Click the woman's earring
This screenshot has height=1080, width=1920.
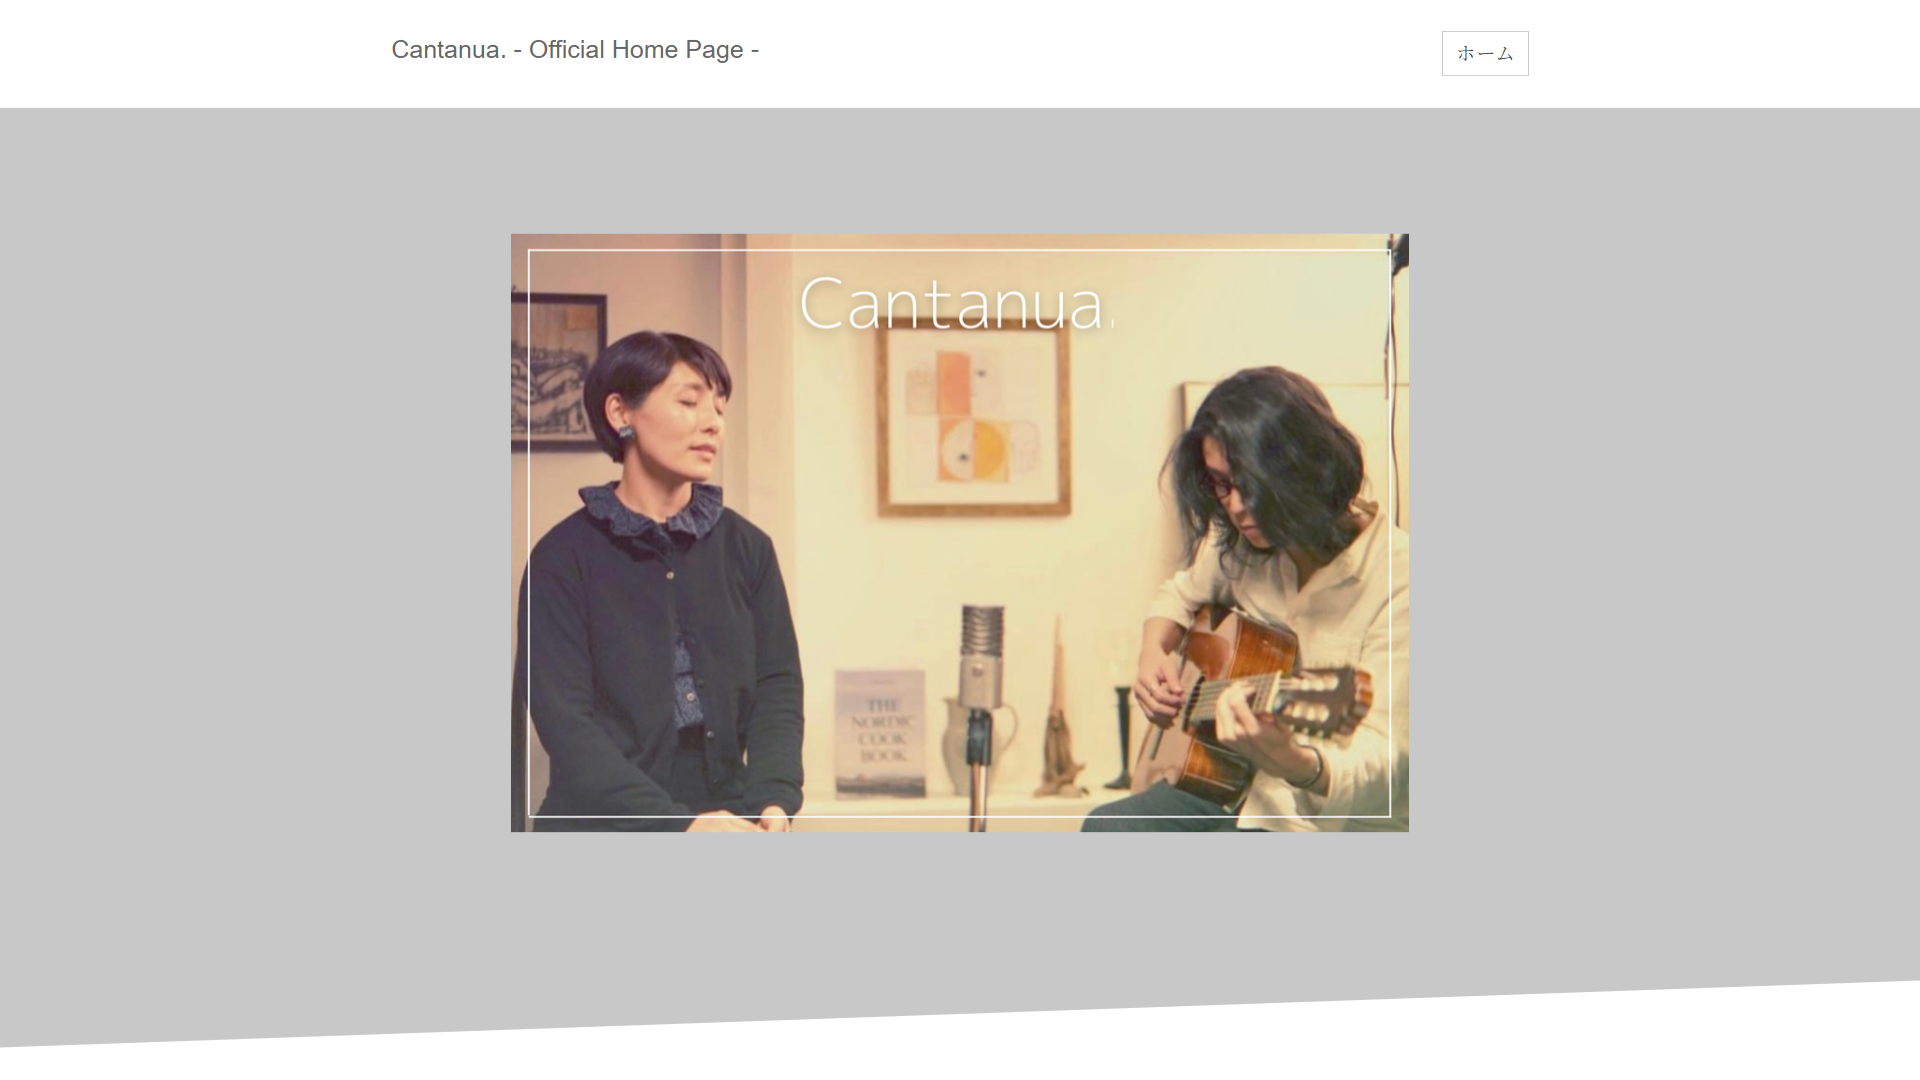coord(626,433)
